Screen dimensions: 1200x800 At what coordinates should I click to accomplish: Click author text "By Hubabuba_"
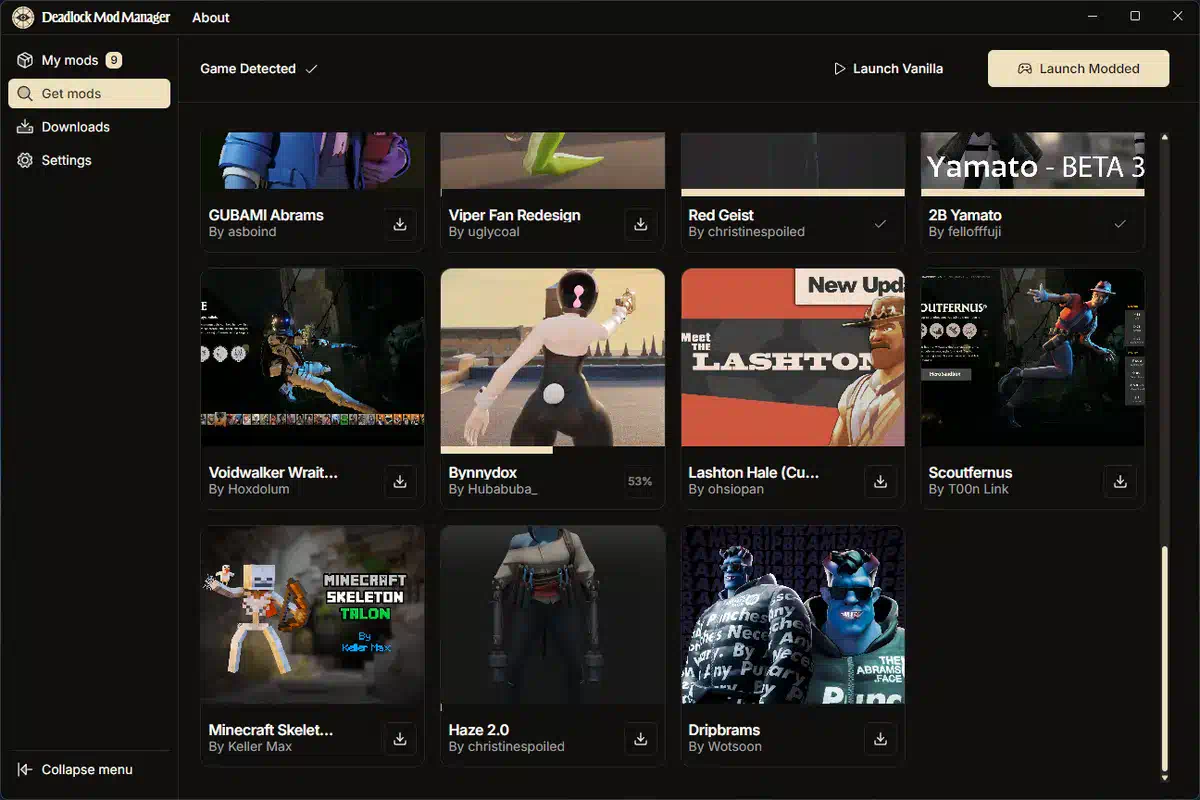(x=493, y=489)
